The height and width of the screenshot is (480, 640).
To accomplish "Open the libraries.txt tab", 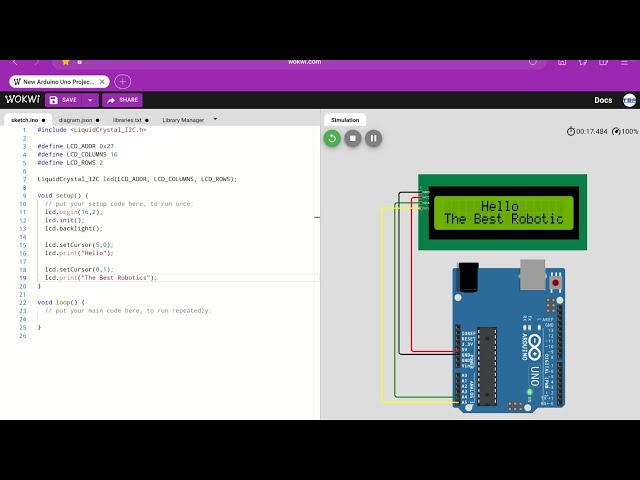I will [131, 120].
